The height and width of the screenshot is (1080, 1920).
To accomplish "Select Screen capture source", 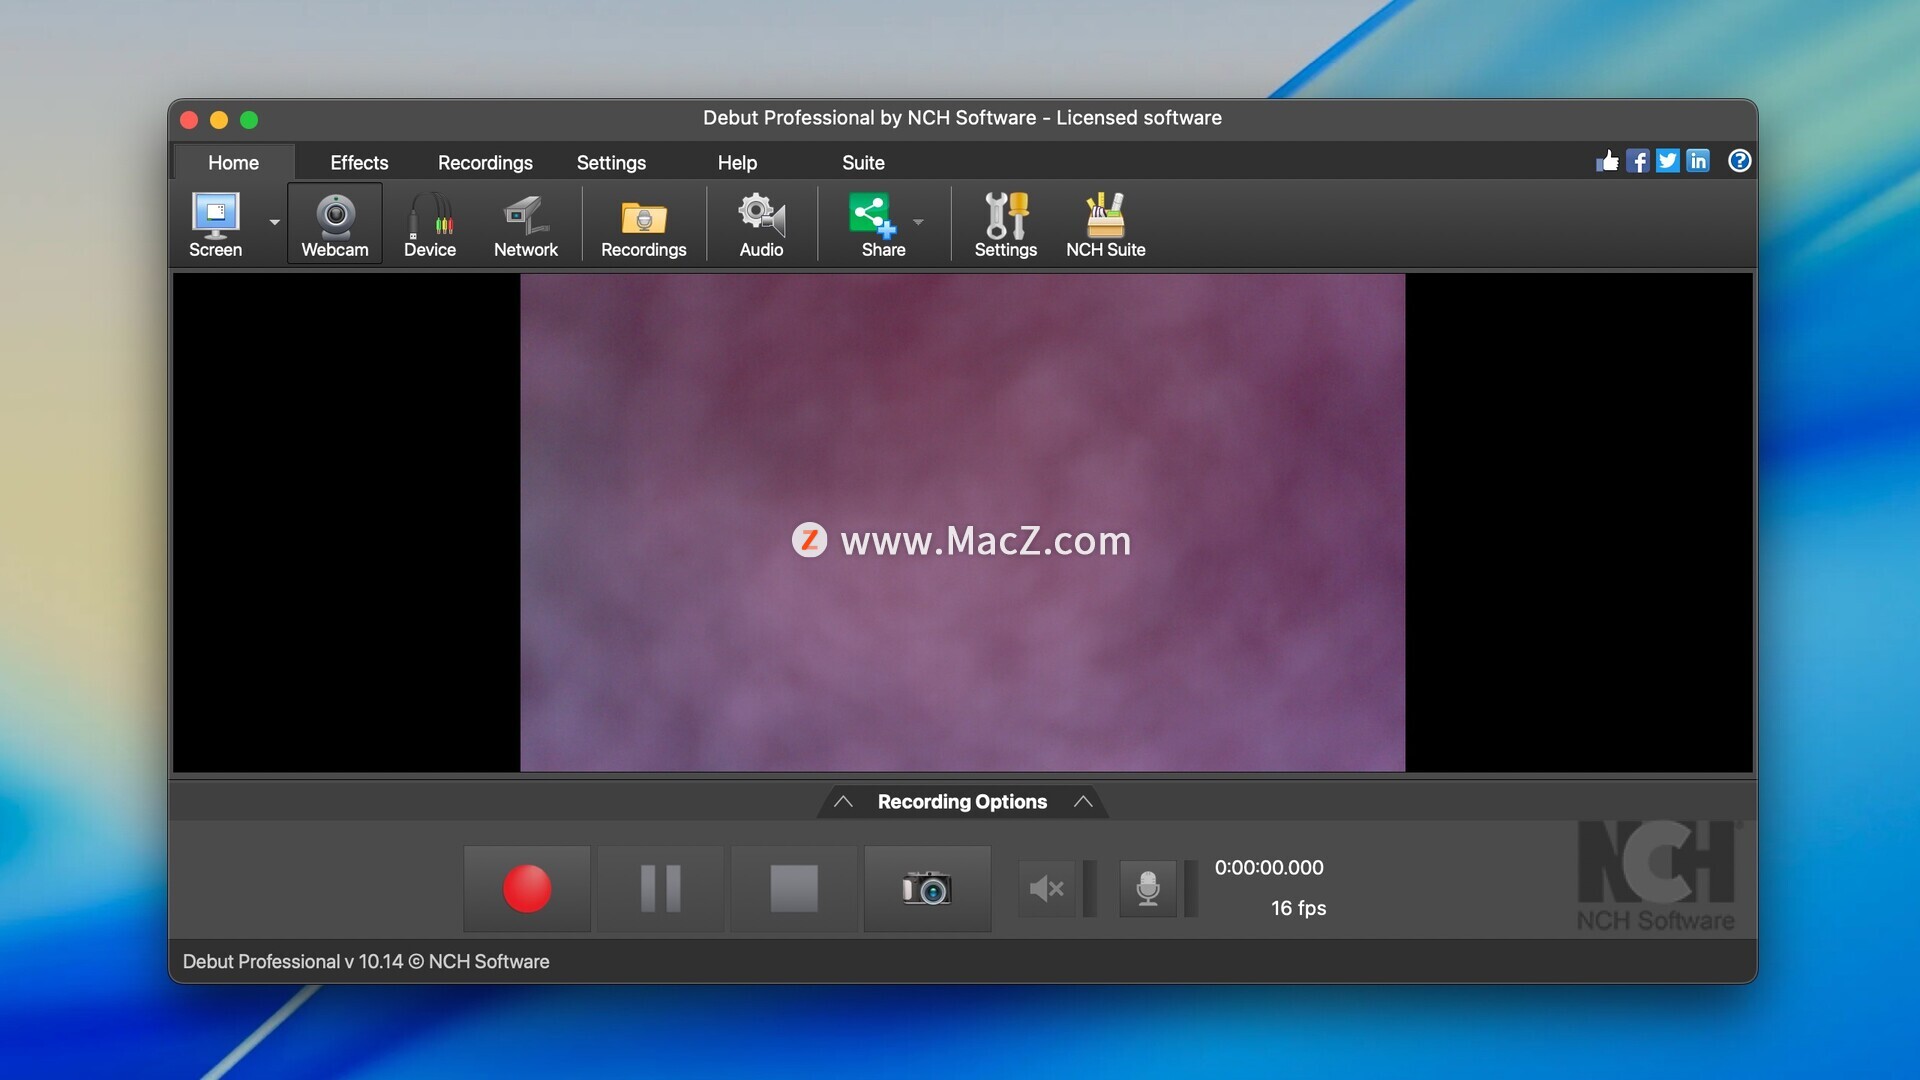I will 215,225.
